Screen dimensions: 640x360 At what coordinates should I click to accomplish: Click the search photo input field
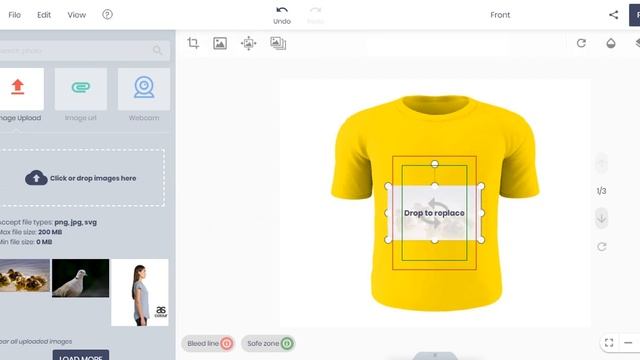84,51
